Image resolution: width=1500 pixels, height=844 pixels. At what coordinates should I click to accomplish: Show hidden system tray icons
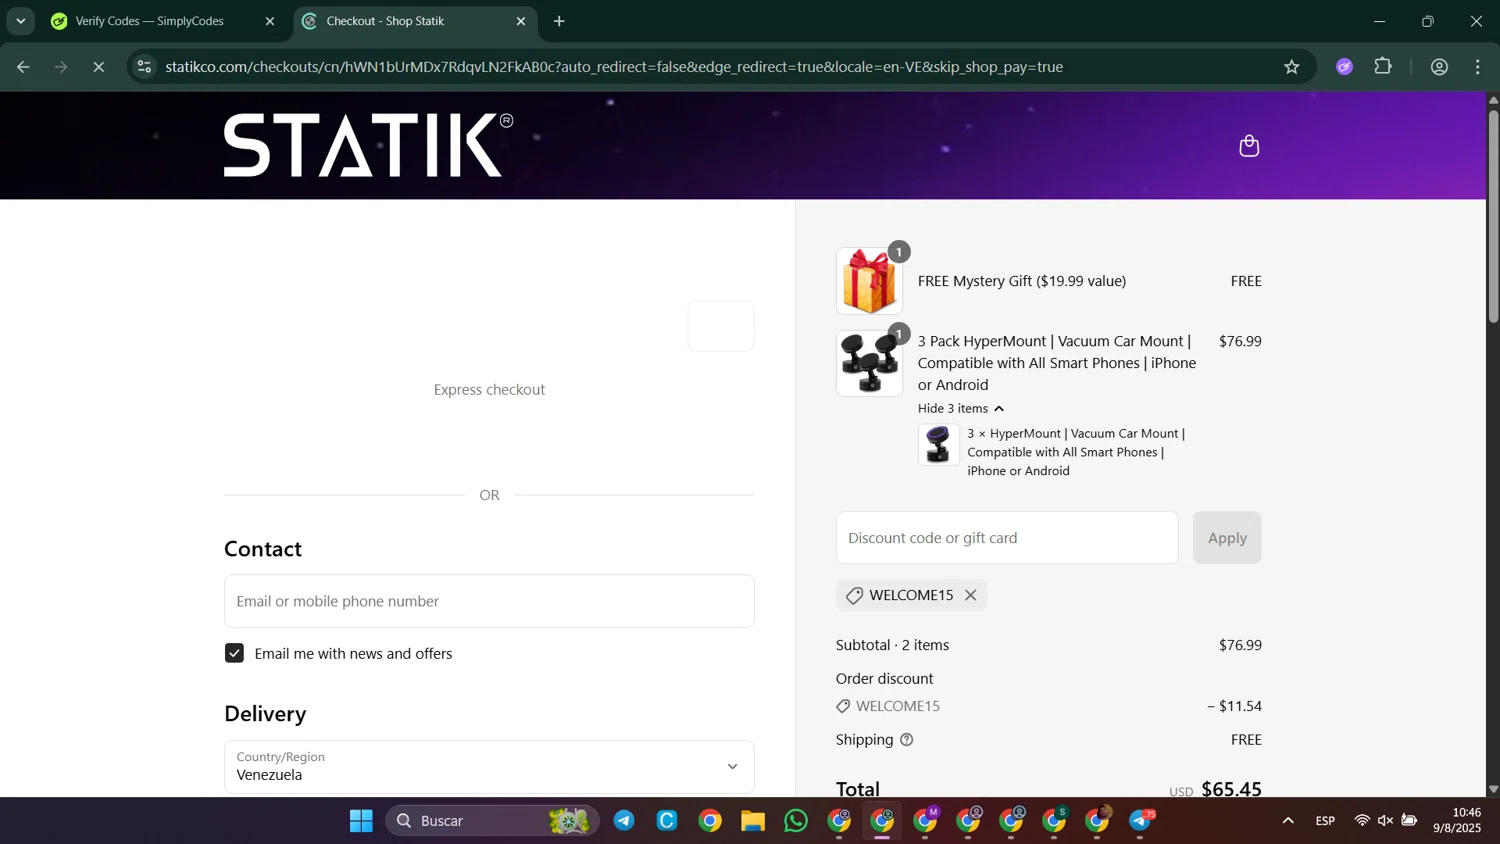click(1288, 821)
